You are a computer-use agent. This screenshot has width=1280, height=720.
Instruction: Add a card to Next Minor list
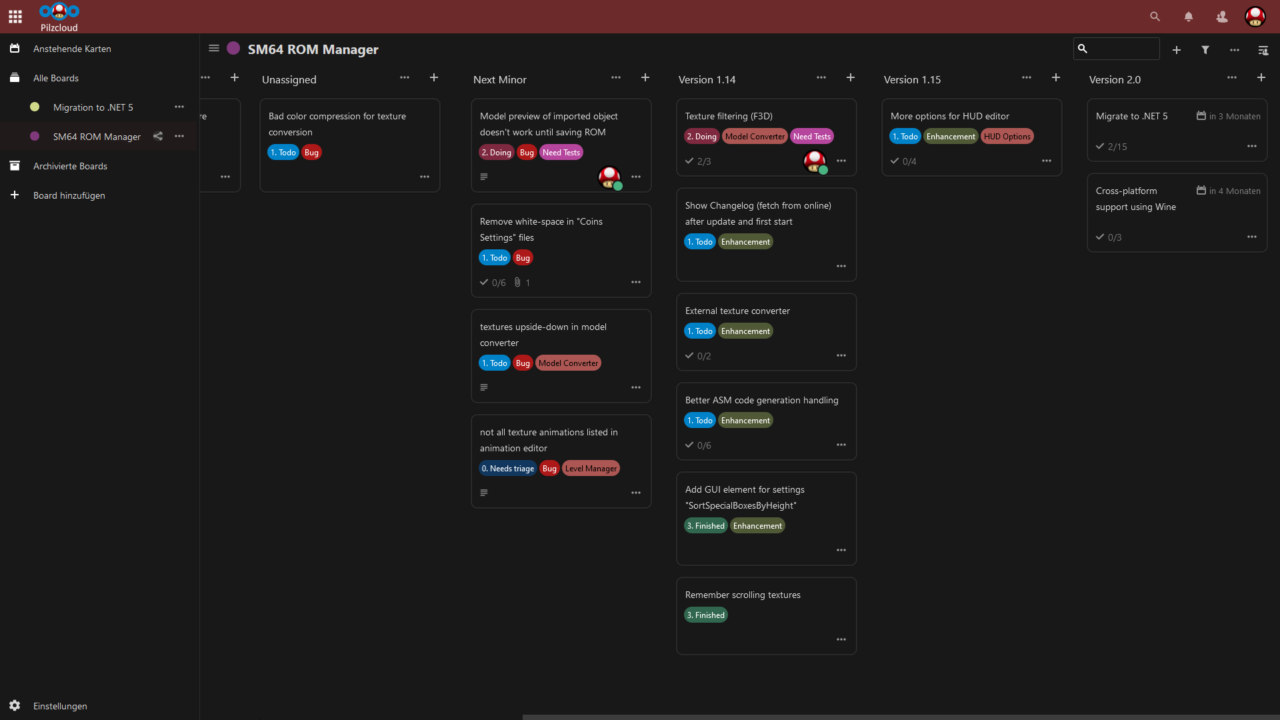coord(645,78)
